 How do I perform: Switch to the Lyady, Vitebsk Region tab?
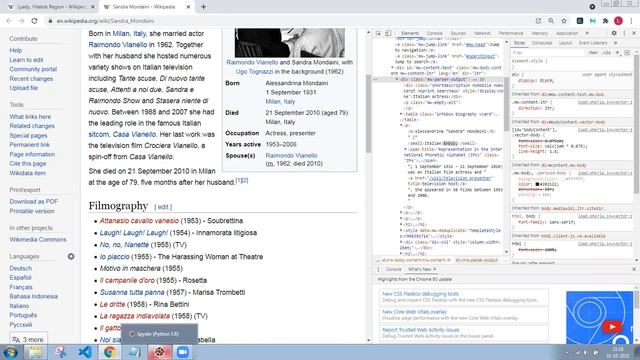pyautogui.click(x=51, y=7)
